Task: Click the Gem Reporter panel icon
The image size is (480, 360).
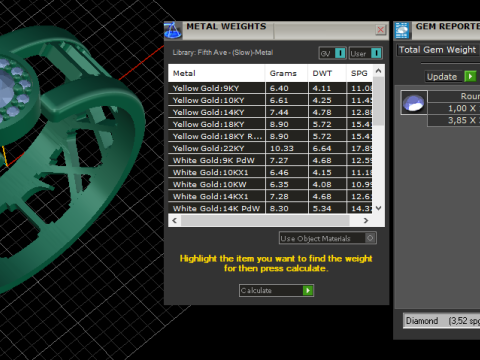Action: coord(402,31)
